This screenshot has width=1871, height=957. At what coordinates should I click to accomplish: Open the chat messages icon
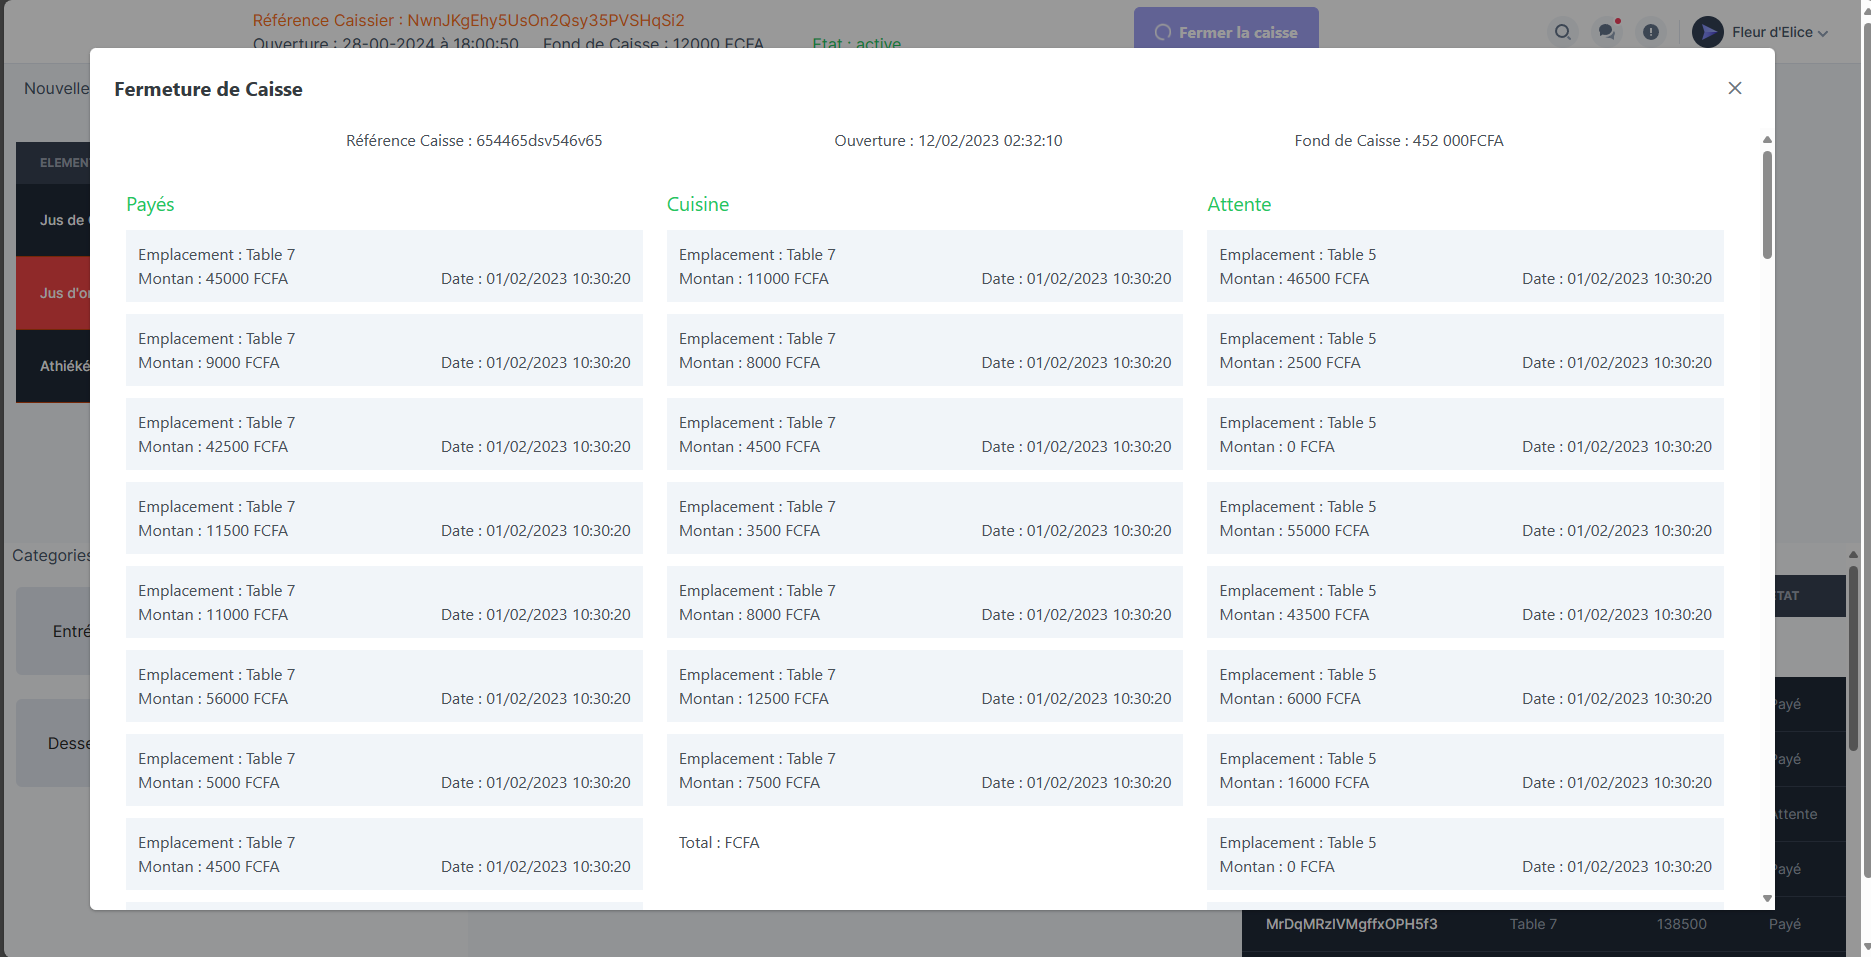1607,31
